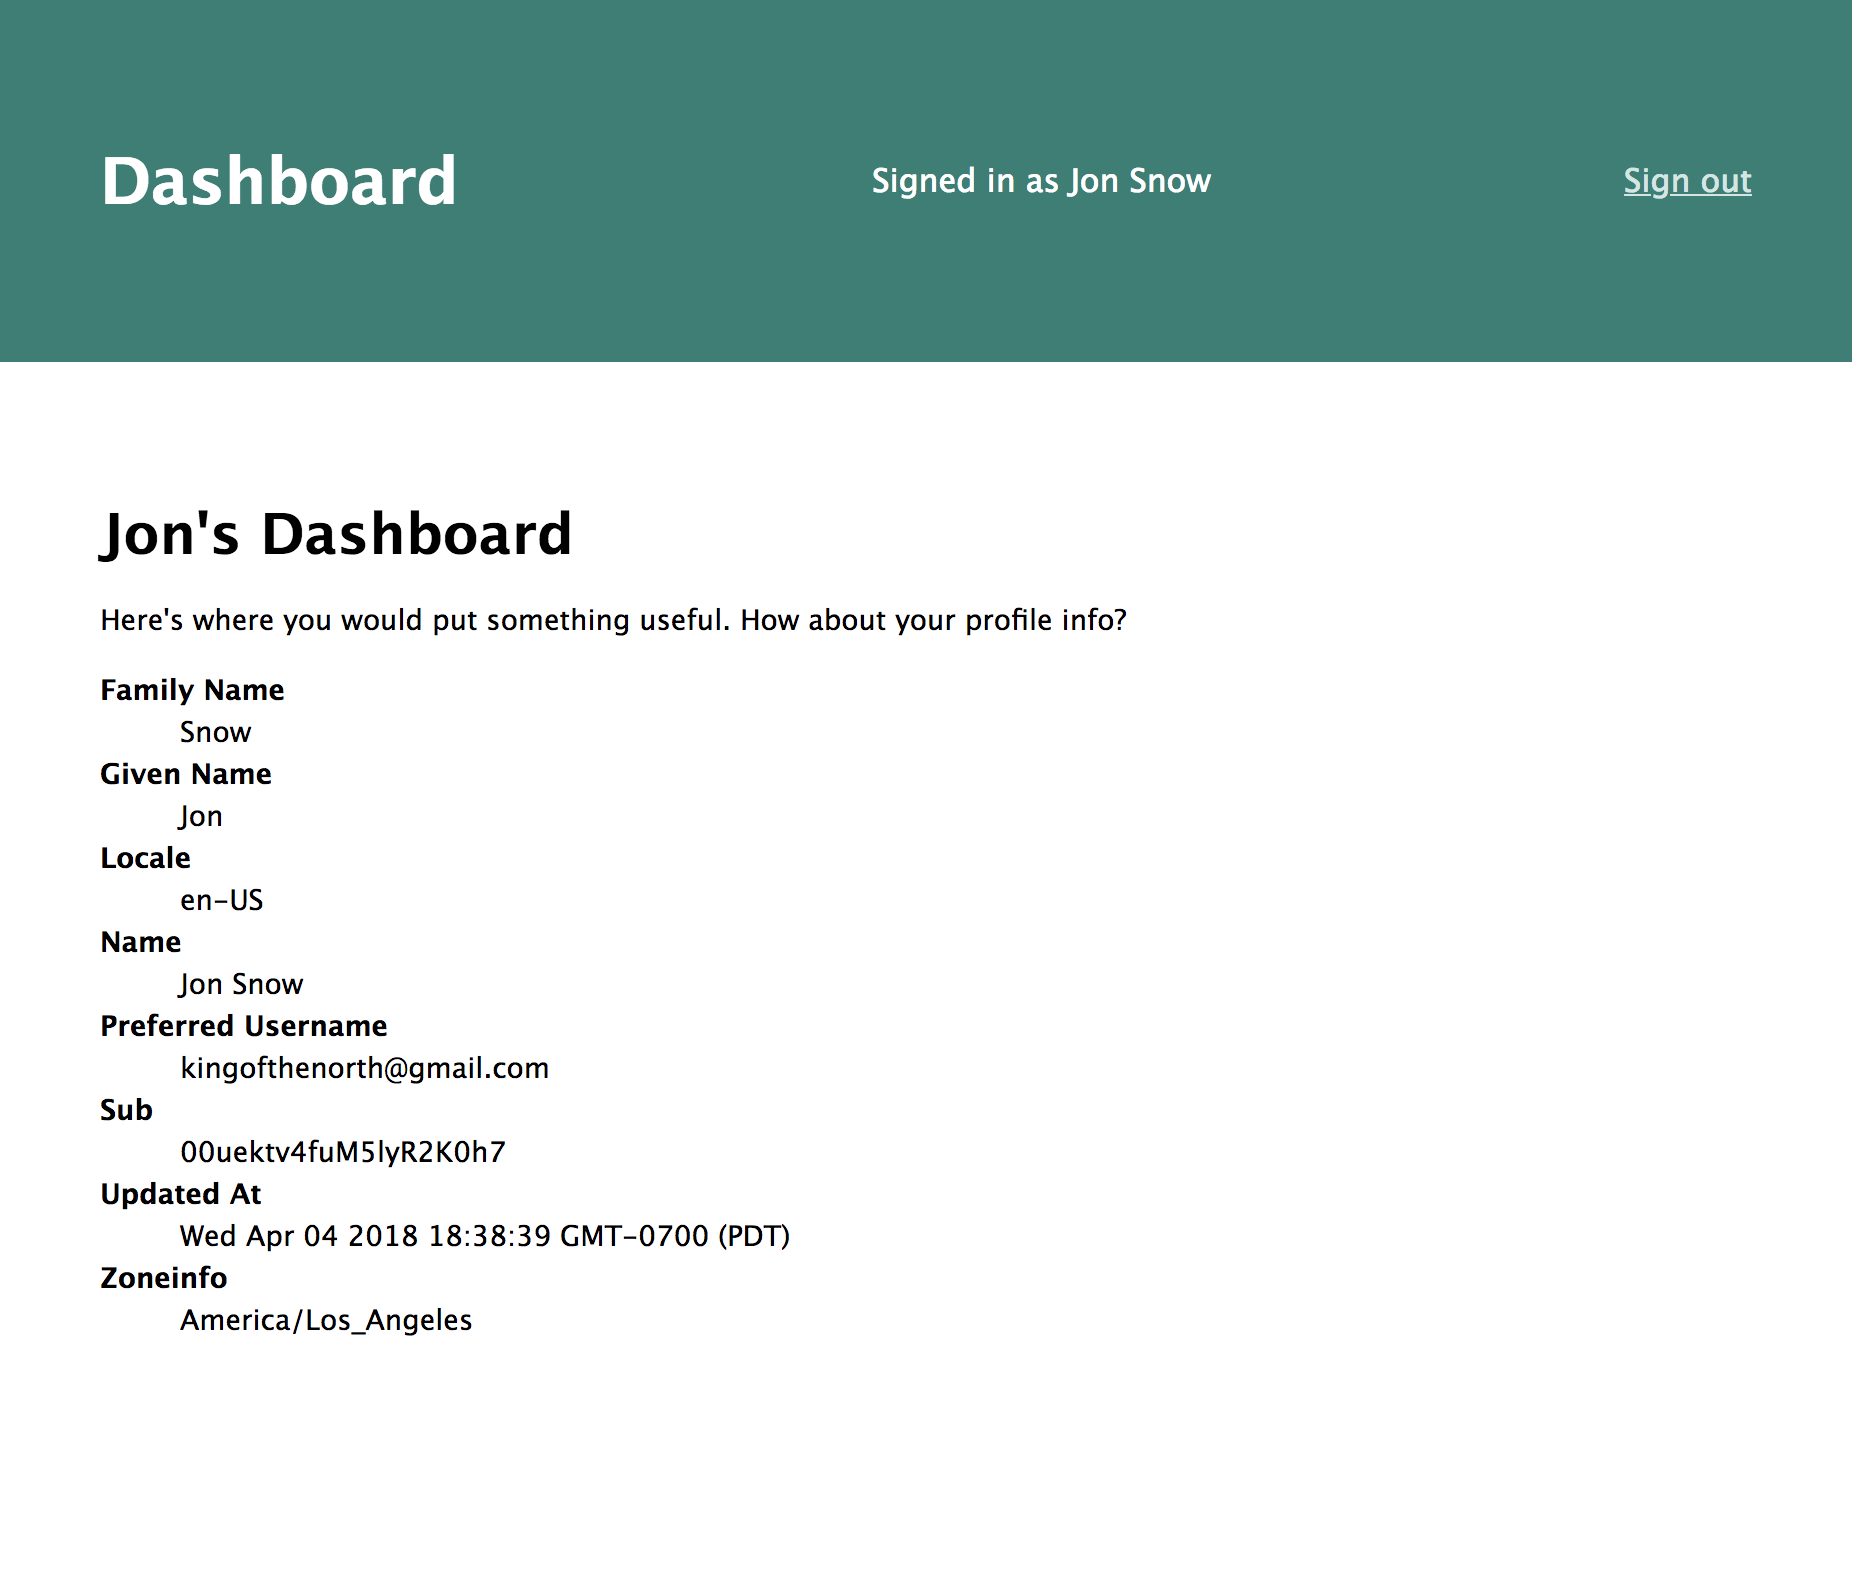
Task: Click the Preferred Username label
Action: (243, 1026)
